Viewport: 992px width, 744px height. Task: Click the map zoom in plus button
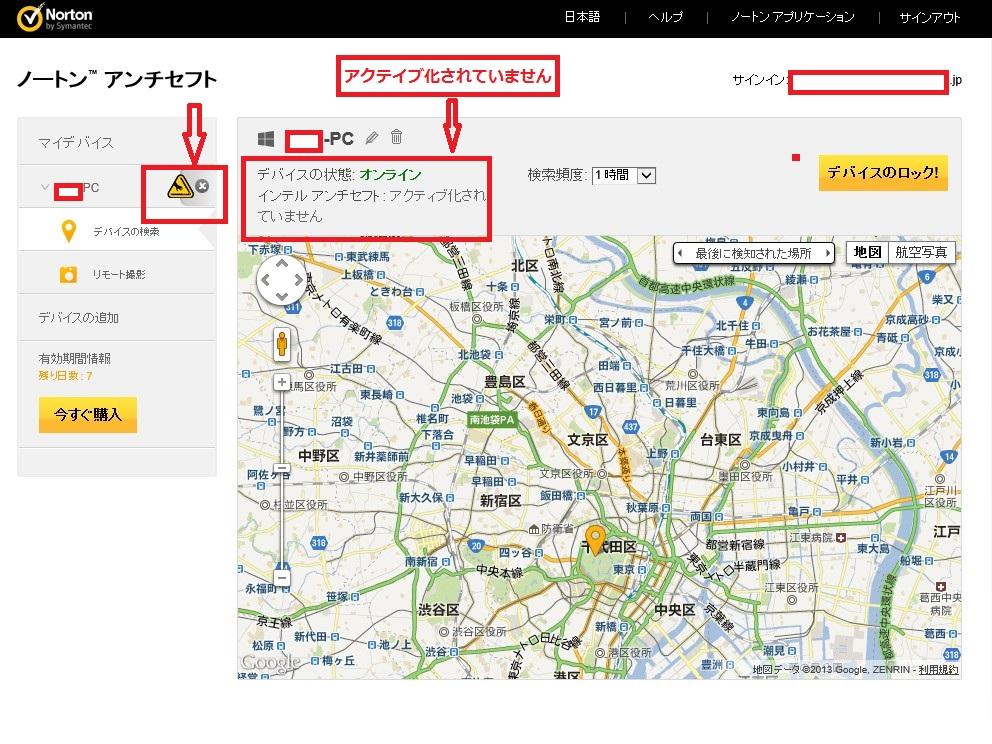(x=282, y=382)
